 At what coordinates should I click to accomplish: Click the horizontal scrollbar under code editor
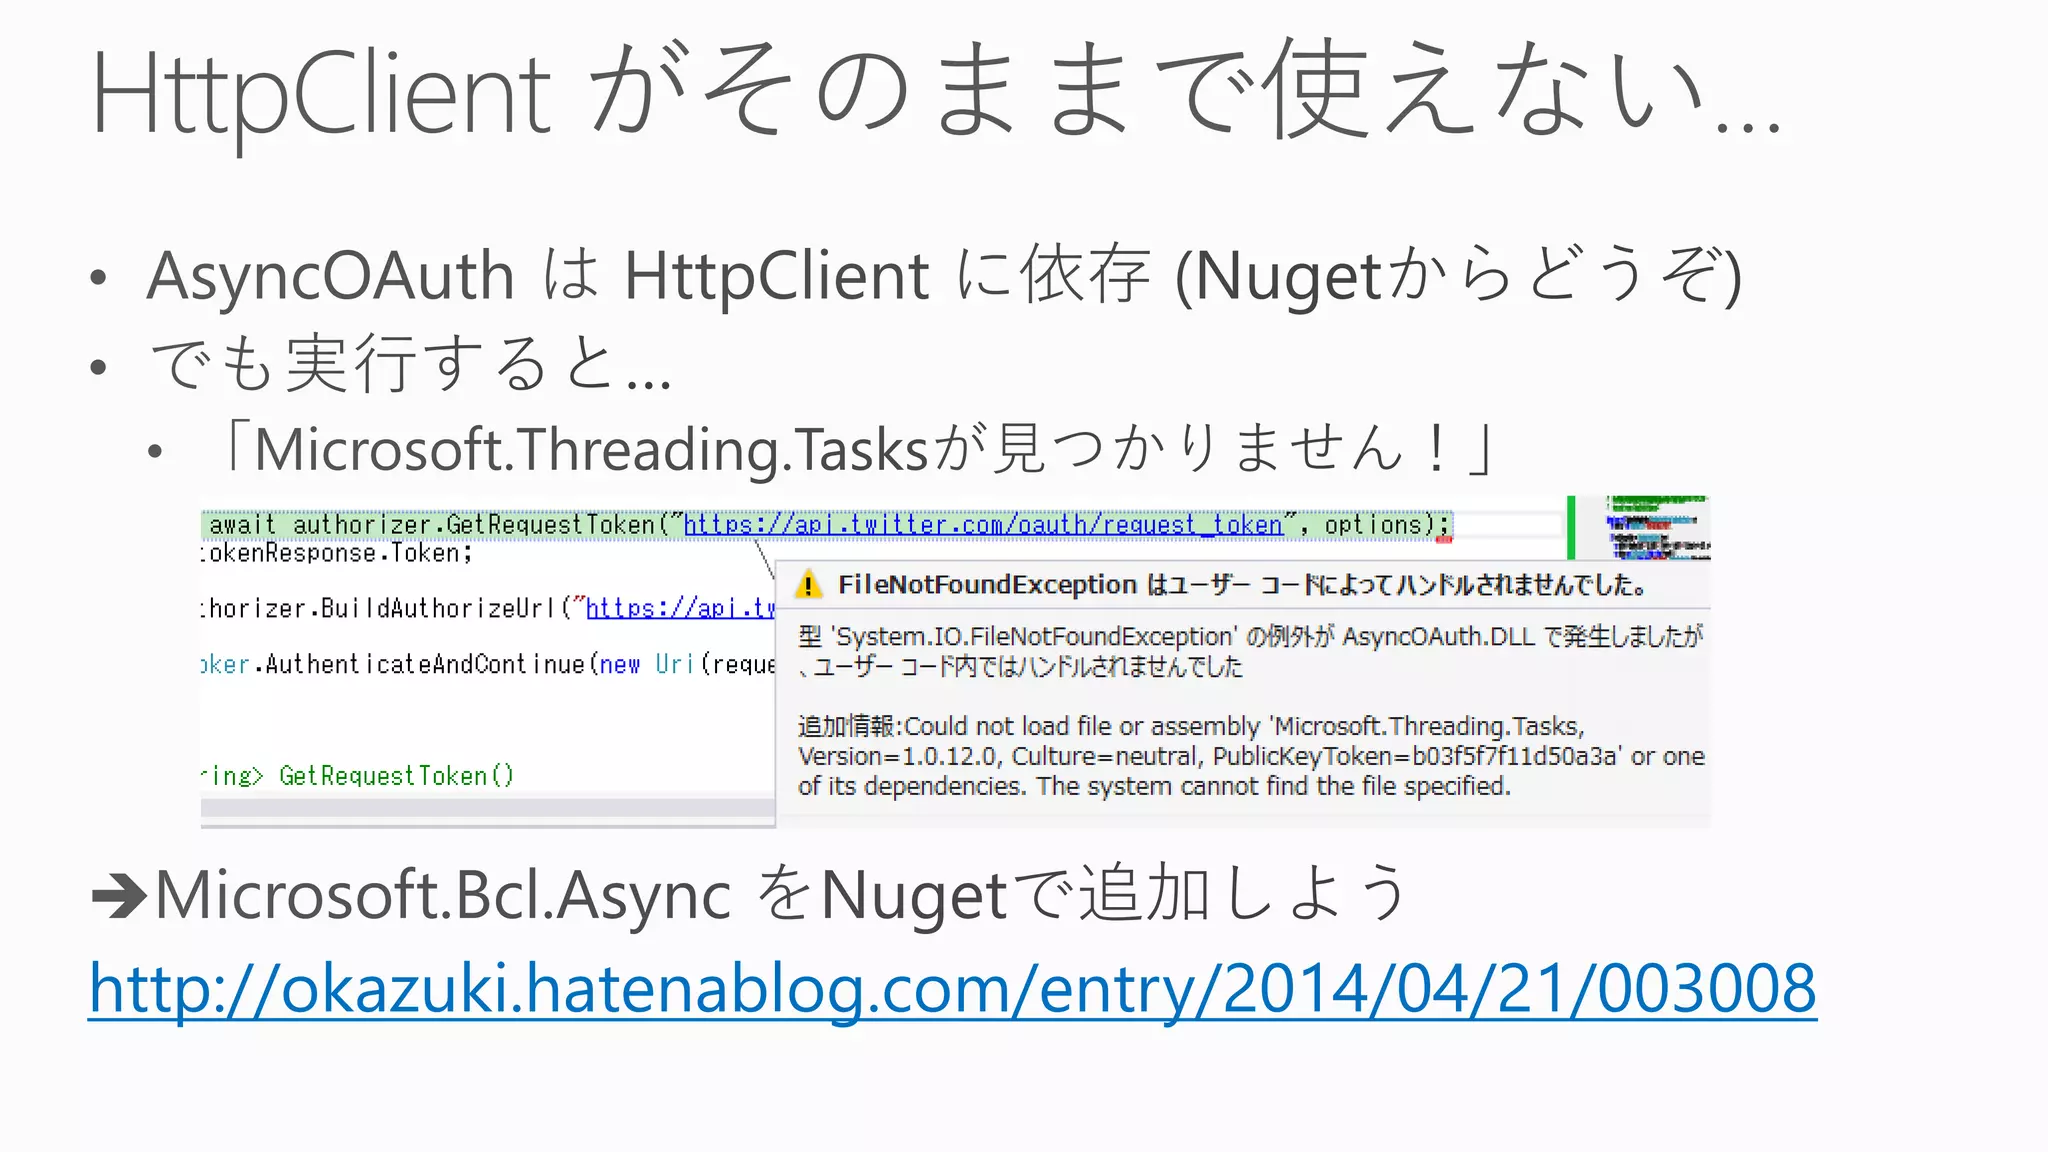click(488, 810)
